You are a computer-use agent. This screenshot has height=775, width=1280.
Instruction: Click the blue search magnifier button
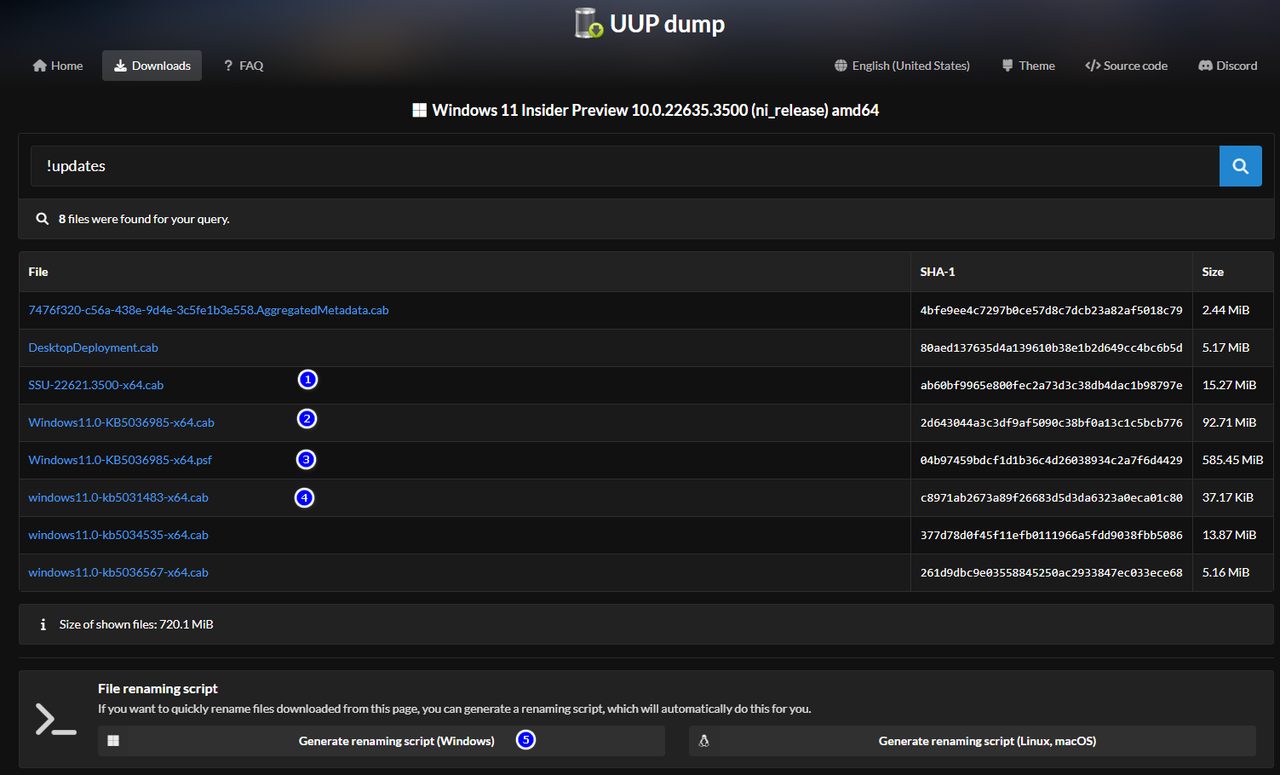[1240, 166]
